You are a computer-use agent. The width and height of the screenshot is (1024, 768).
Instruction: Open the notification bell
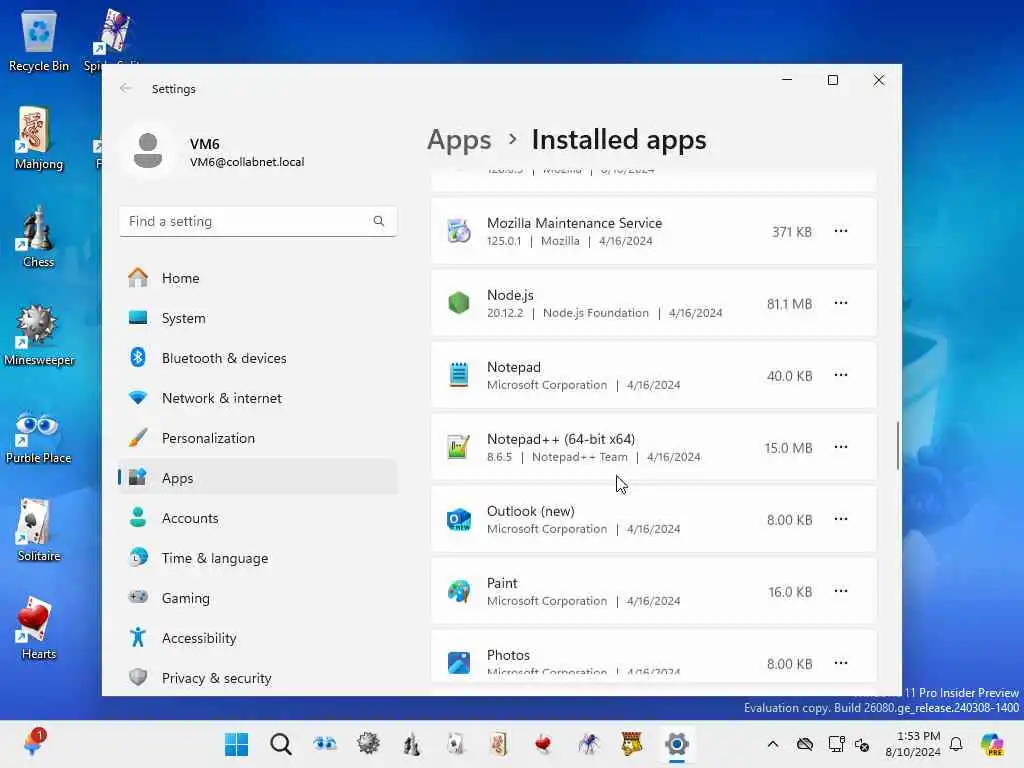956,744
